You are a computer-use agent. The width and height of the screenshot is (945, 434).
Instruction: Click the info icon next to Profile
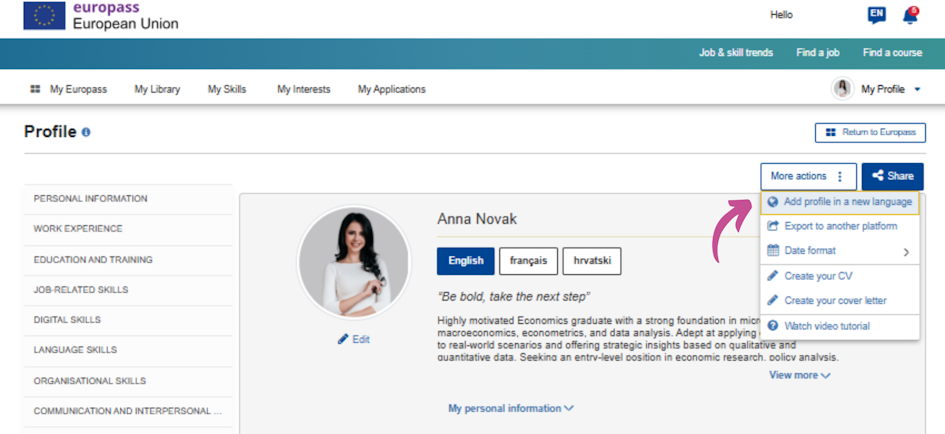click(86, 132)
